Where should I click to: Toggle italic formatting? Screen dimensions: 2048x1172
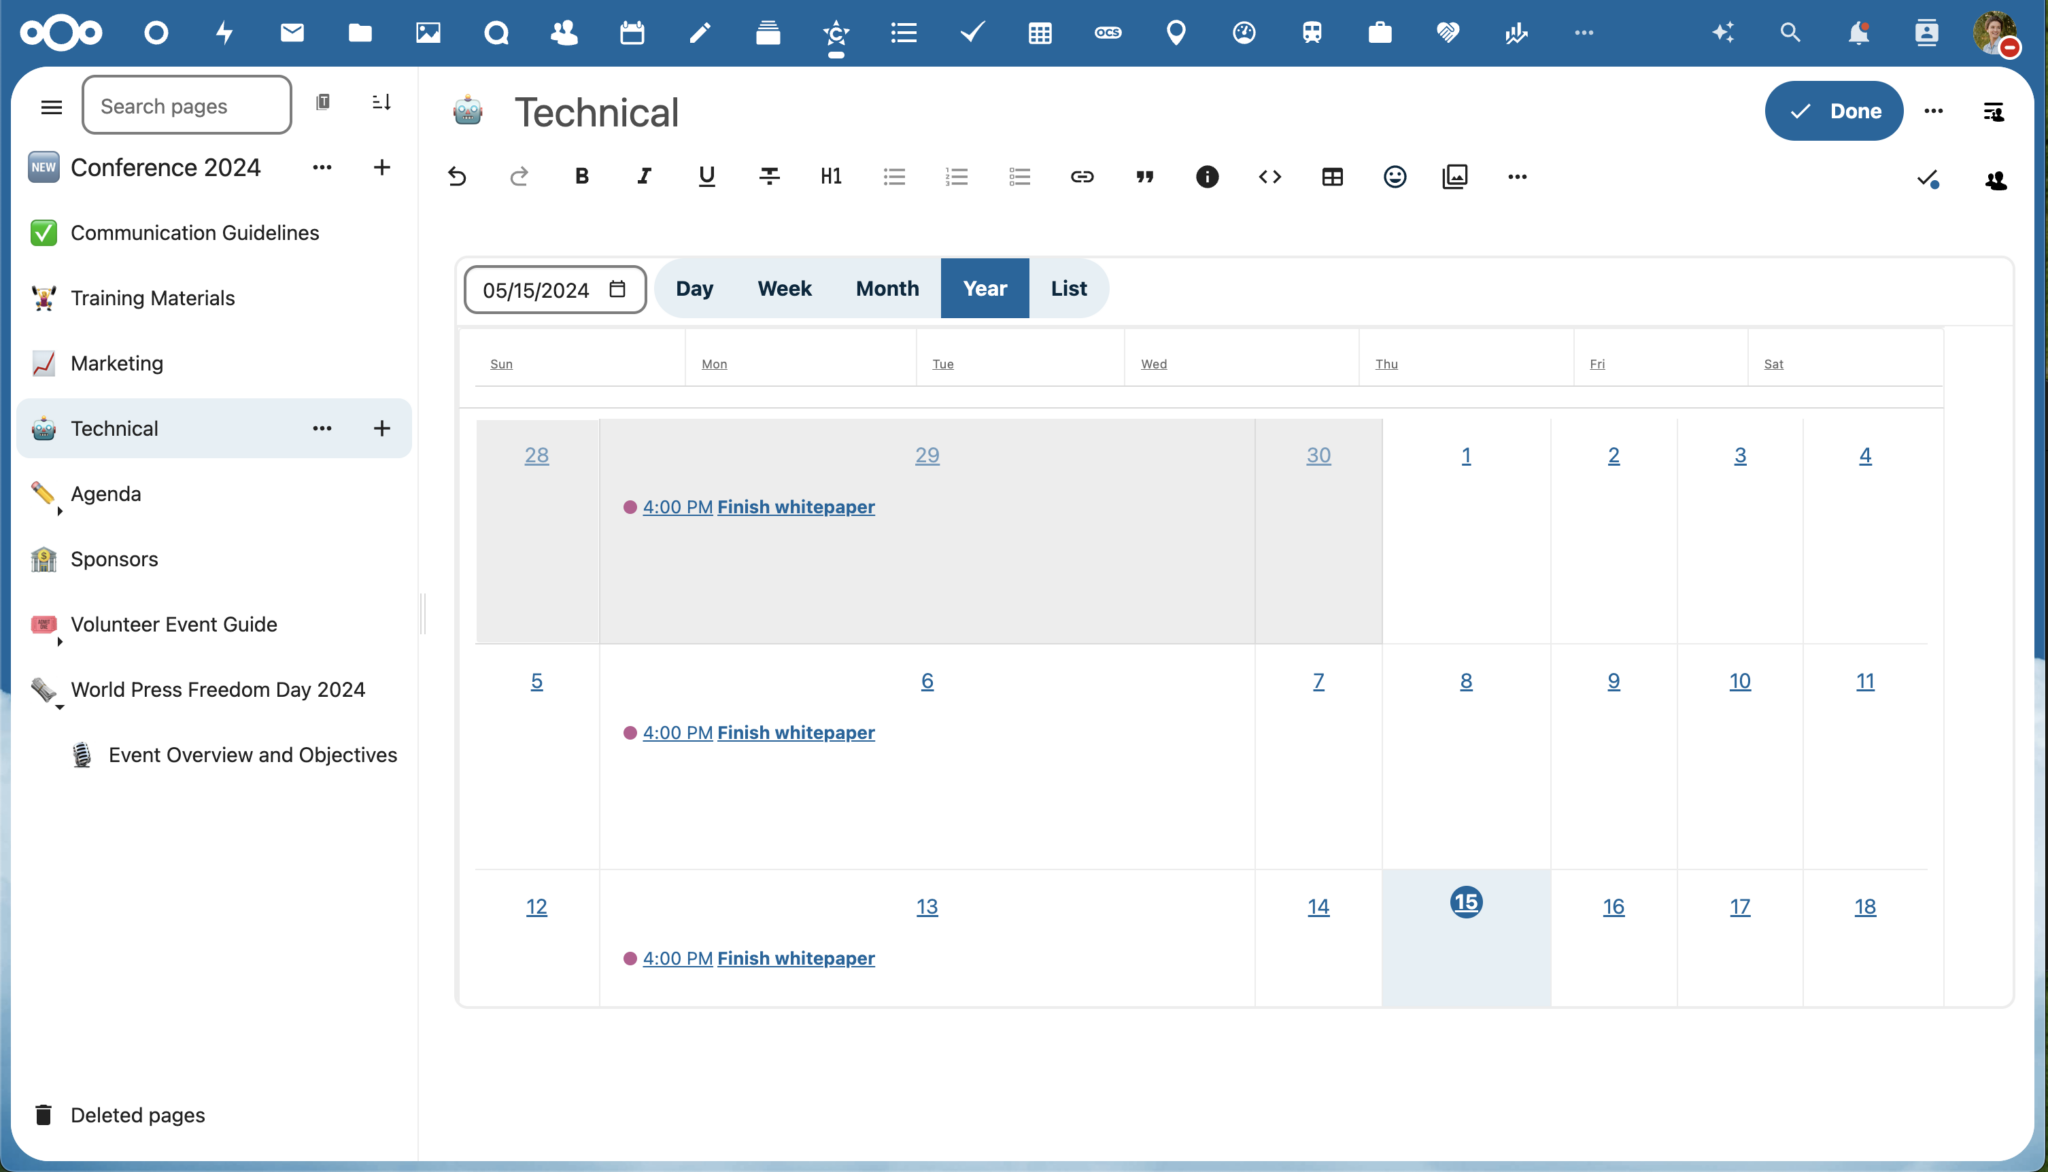click(x=643, y=176)
